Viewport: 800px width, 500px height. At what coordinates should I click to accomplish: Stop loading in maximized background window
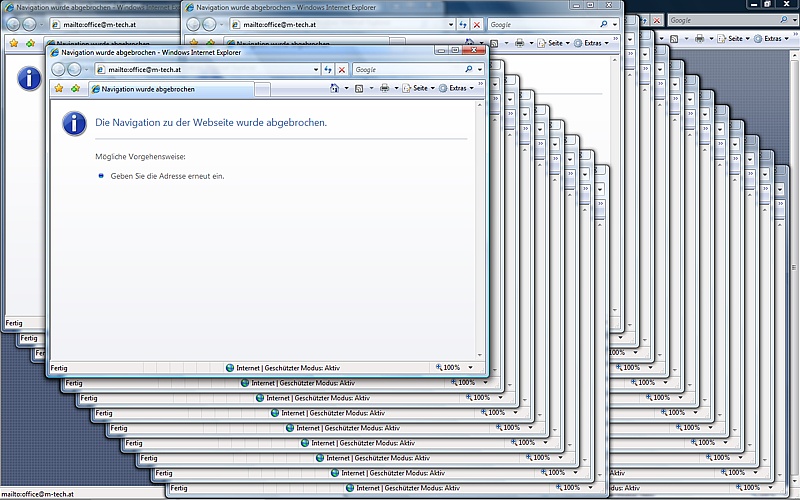click(x=657, y=20)
